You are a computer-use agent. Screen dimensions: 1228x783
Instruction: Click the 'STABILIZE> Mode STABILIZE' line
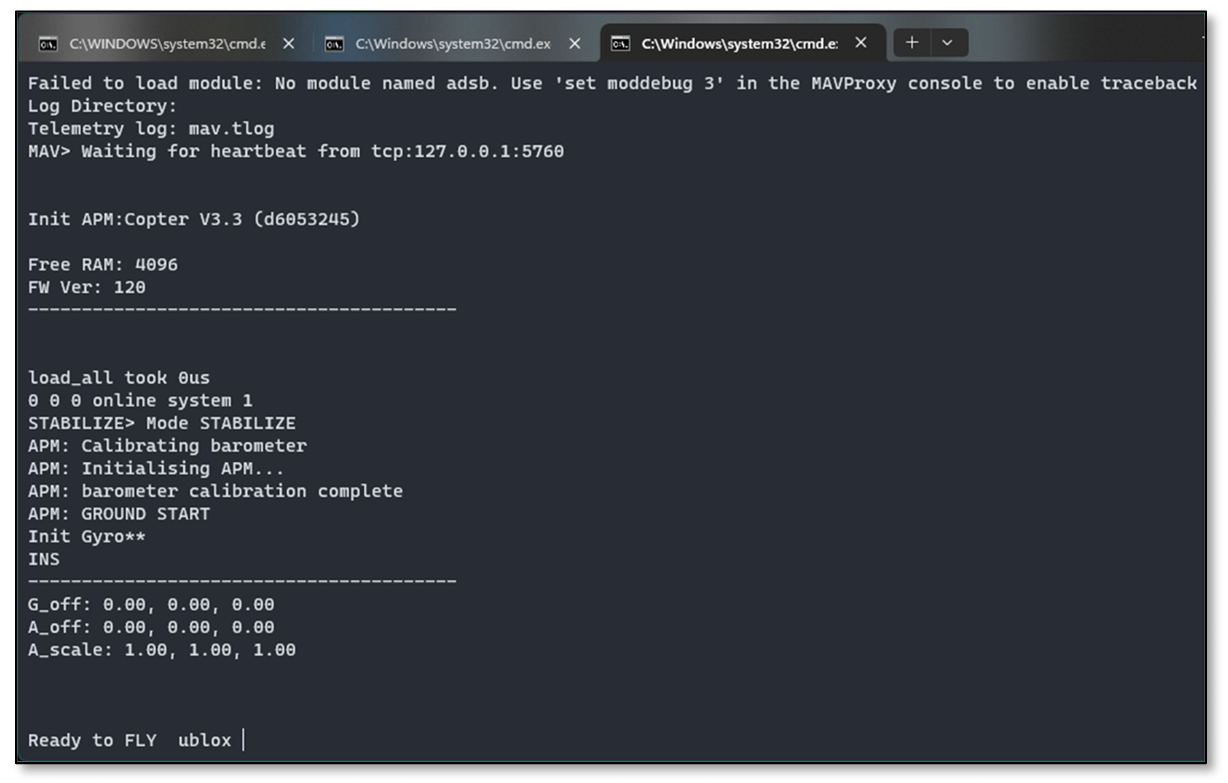161,423
